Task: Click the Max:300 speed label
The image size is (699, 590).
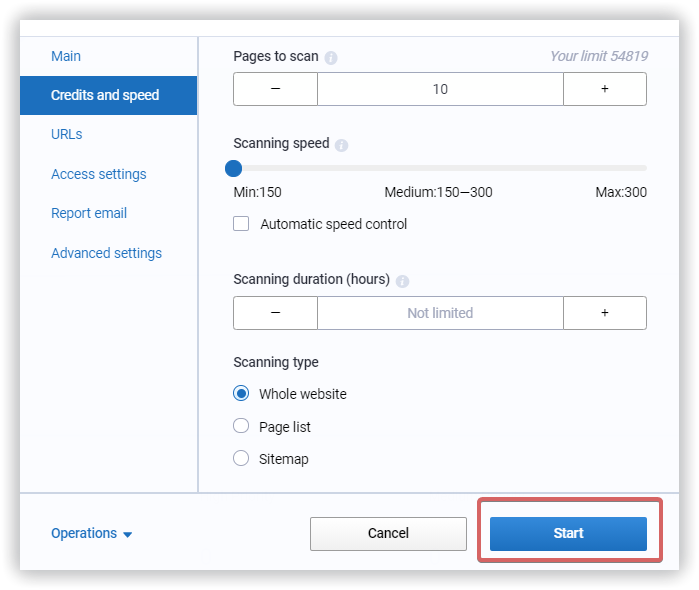Action: (621, 192)
